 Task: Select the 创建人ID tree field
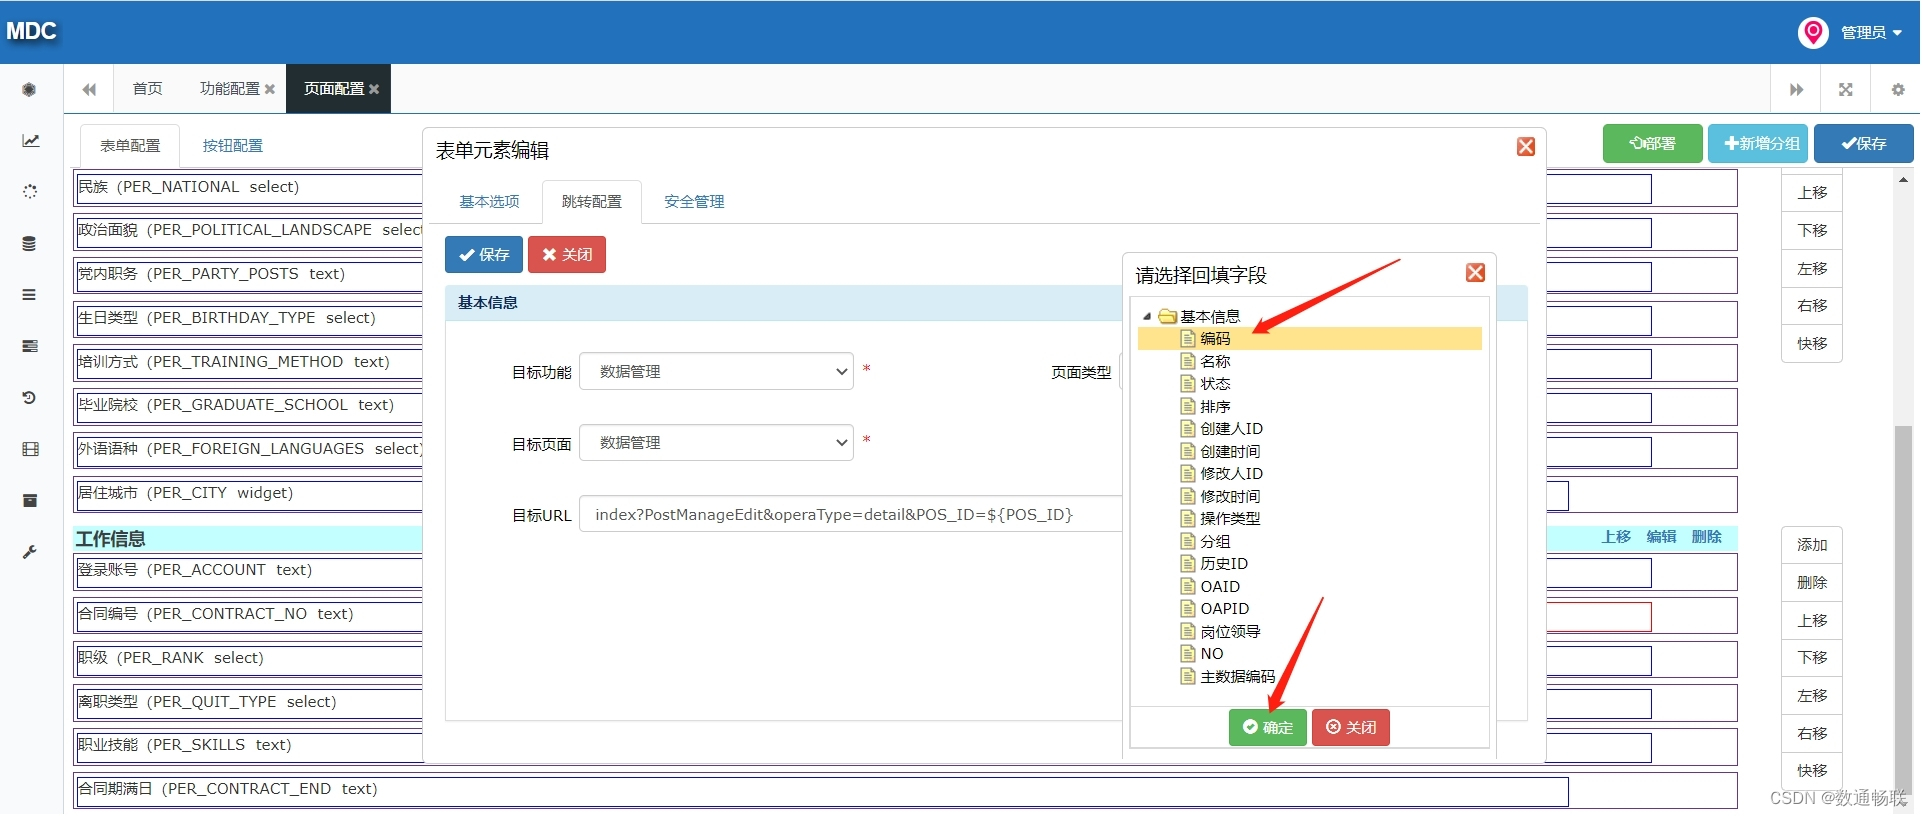point(1231,429)
